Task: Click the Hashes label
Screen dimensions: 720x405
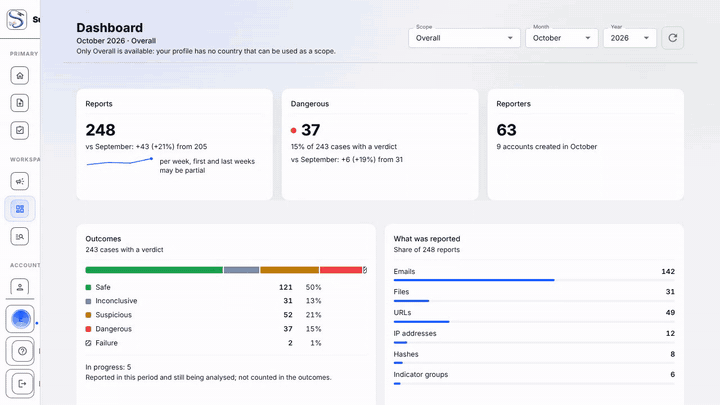Action: pyautogui.click(x=406, y=354)
